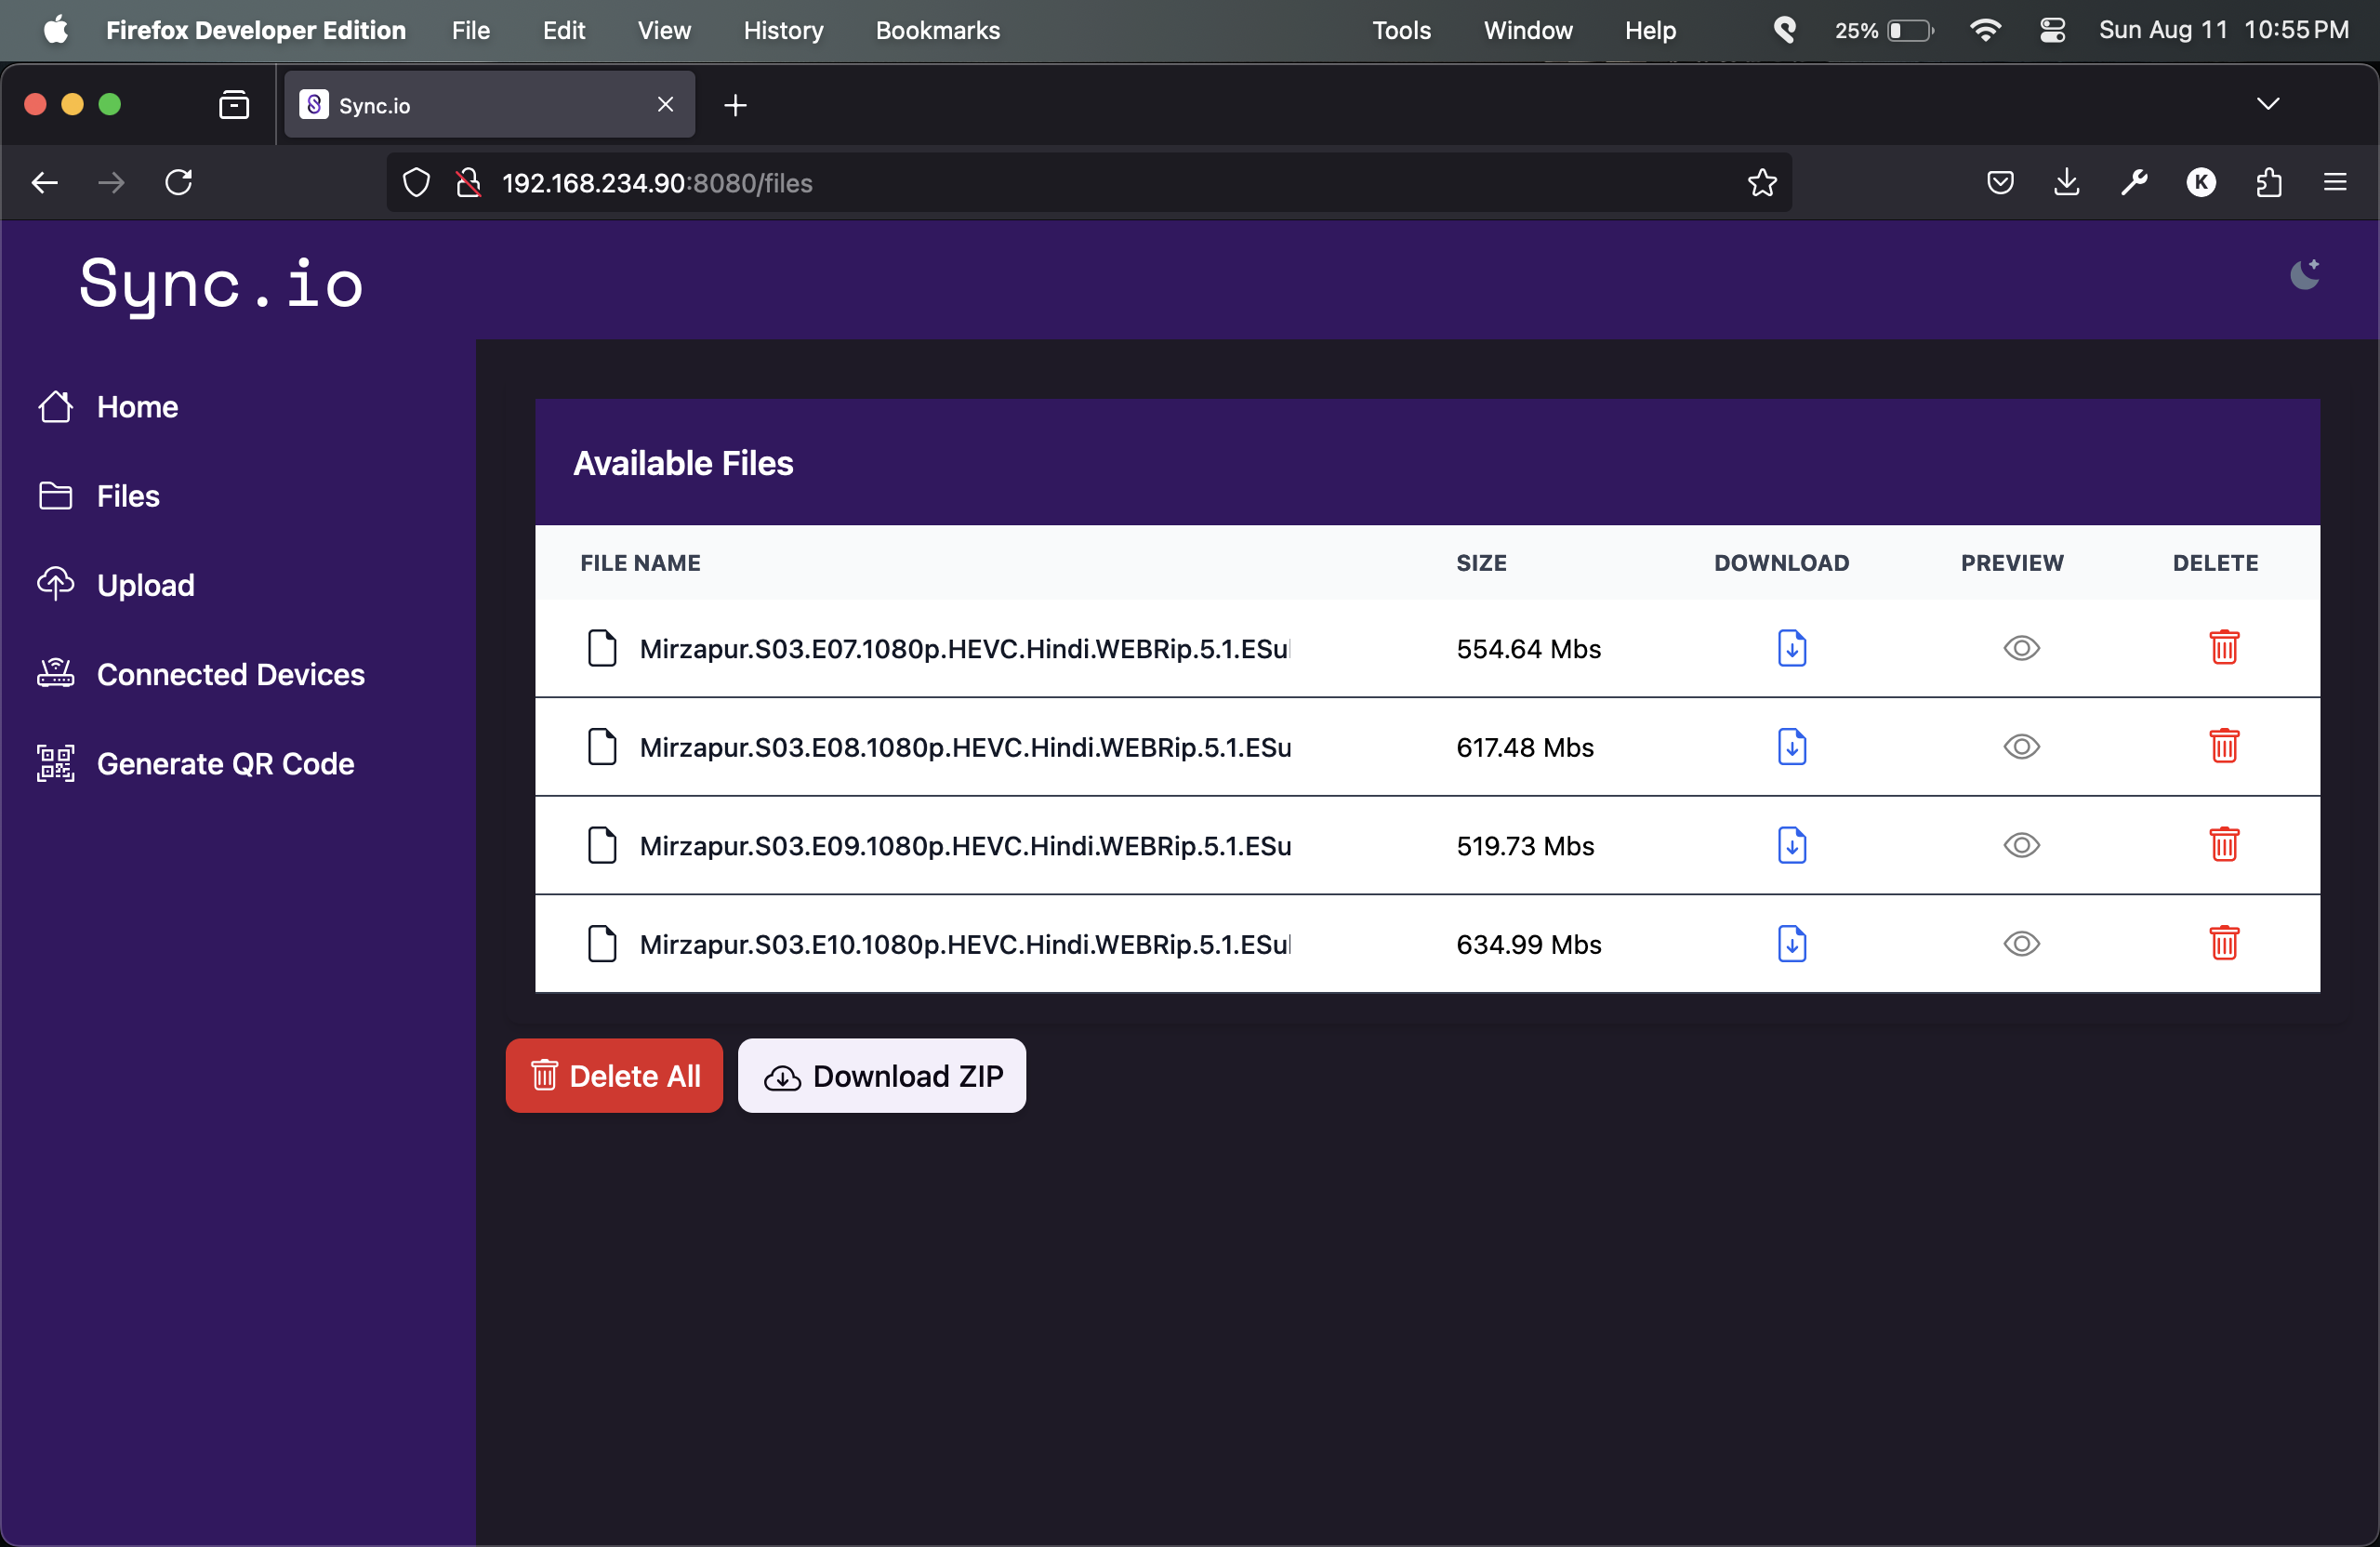Click the insecure connection lock icon
The image size is (2380, 1547).
pyautogui.click(x=468, y=183)
